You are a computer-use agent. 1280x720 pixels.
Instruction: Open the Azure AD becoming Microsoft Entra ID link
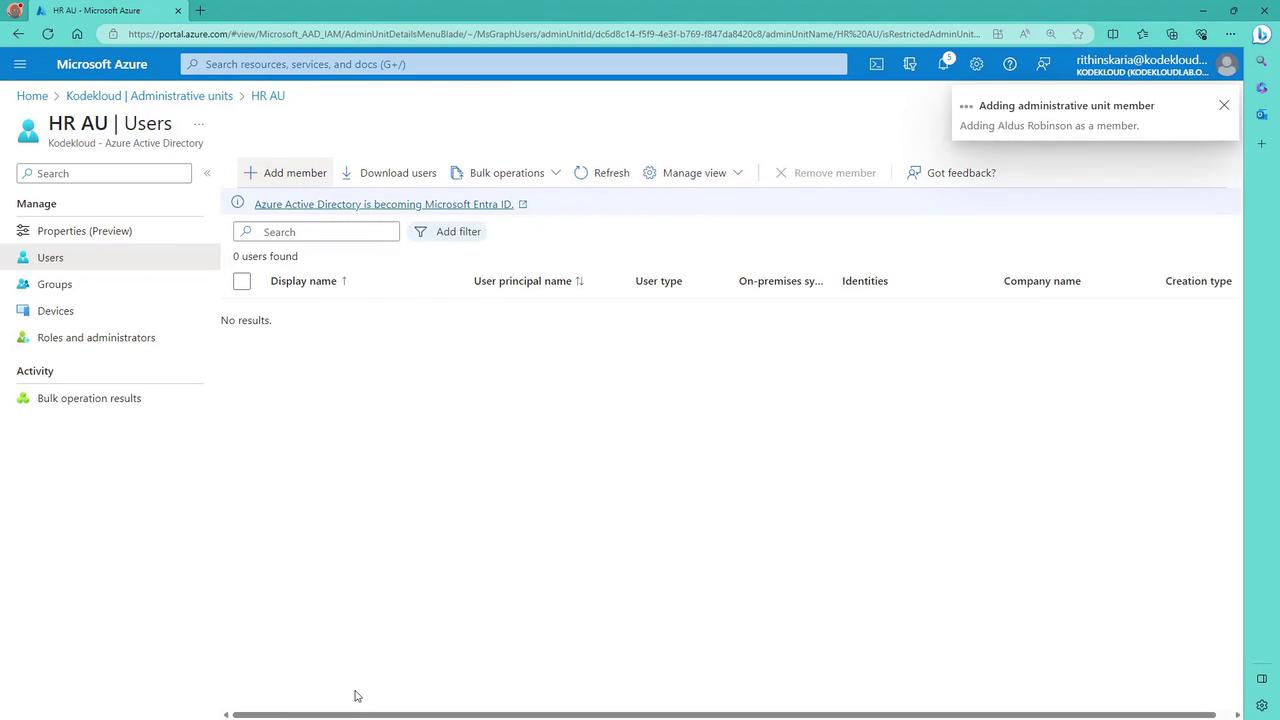click(384, 204)
